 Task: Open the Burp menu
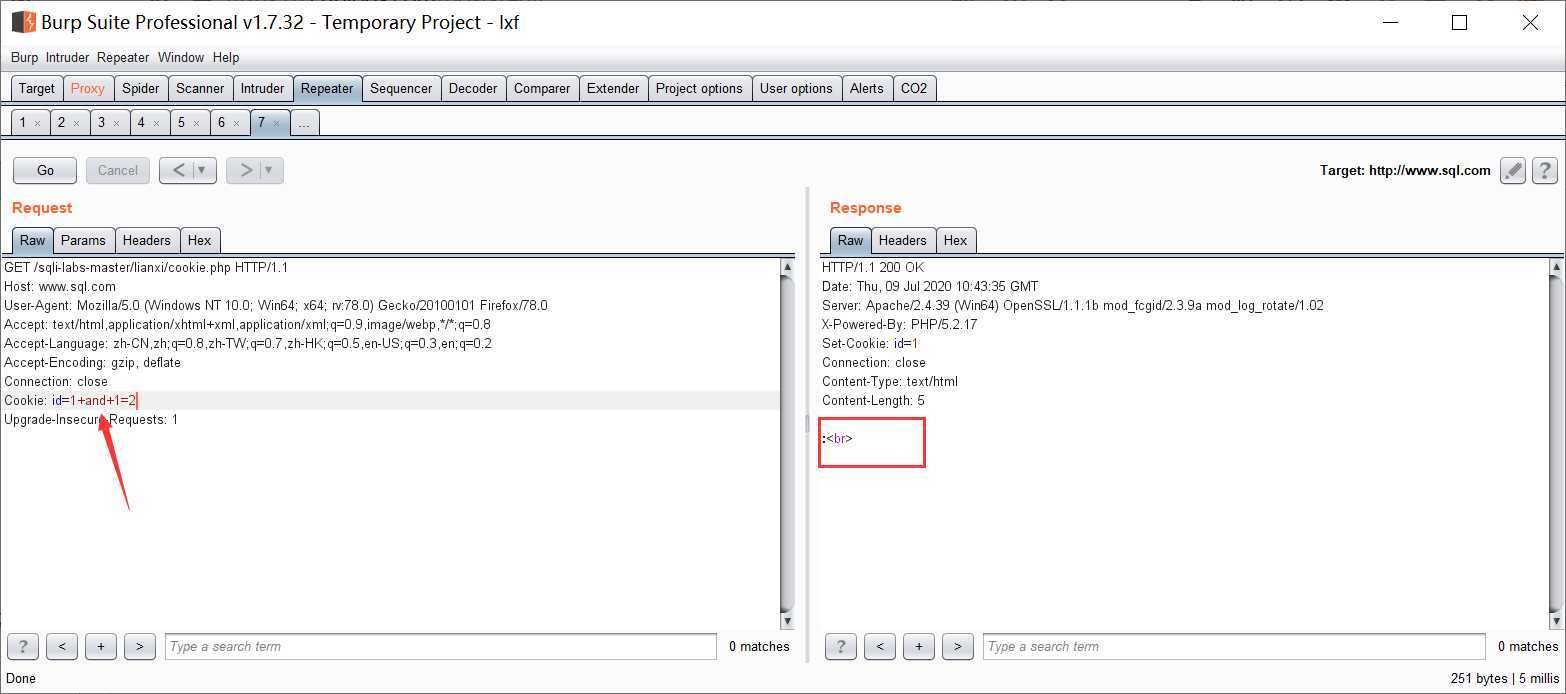click(x=24, y=57)
